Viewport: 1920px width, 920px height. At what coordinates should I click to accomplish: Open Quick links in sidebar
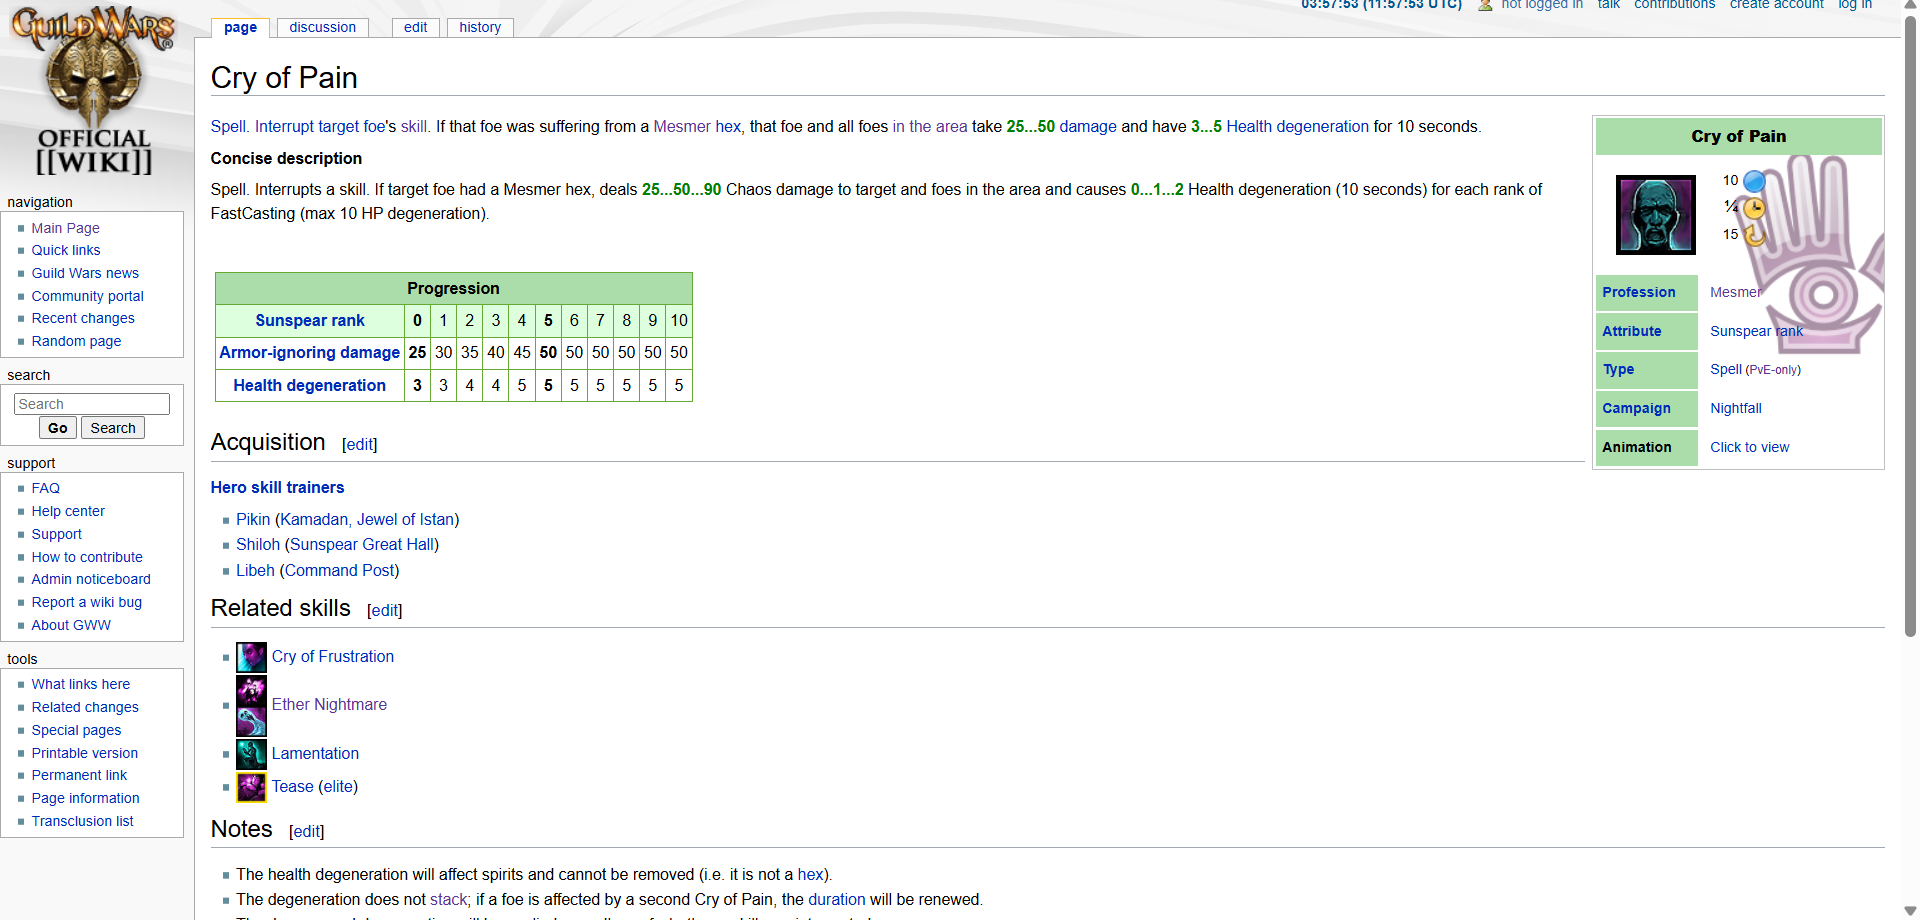coord(66,250)
